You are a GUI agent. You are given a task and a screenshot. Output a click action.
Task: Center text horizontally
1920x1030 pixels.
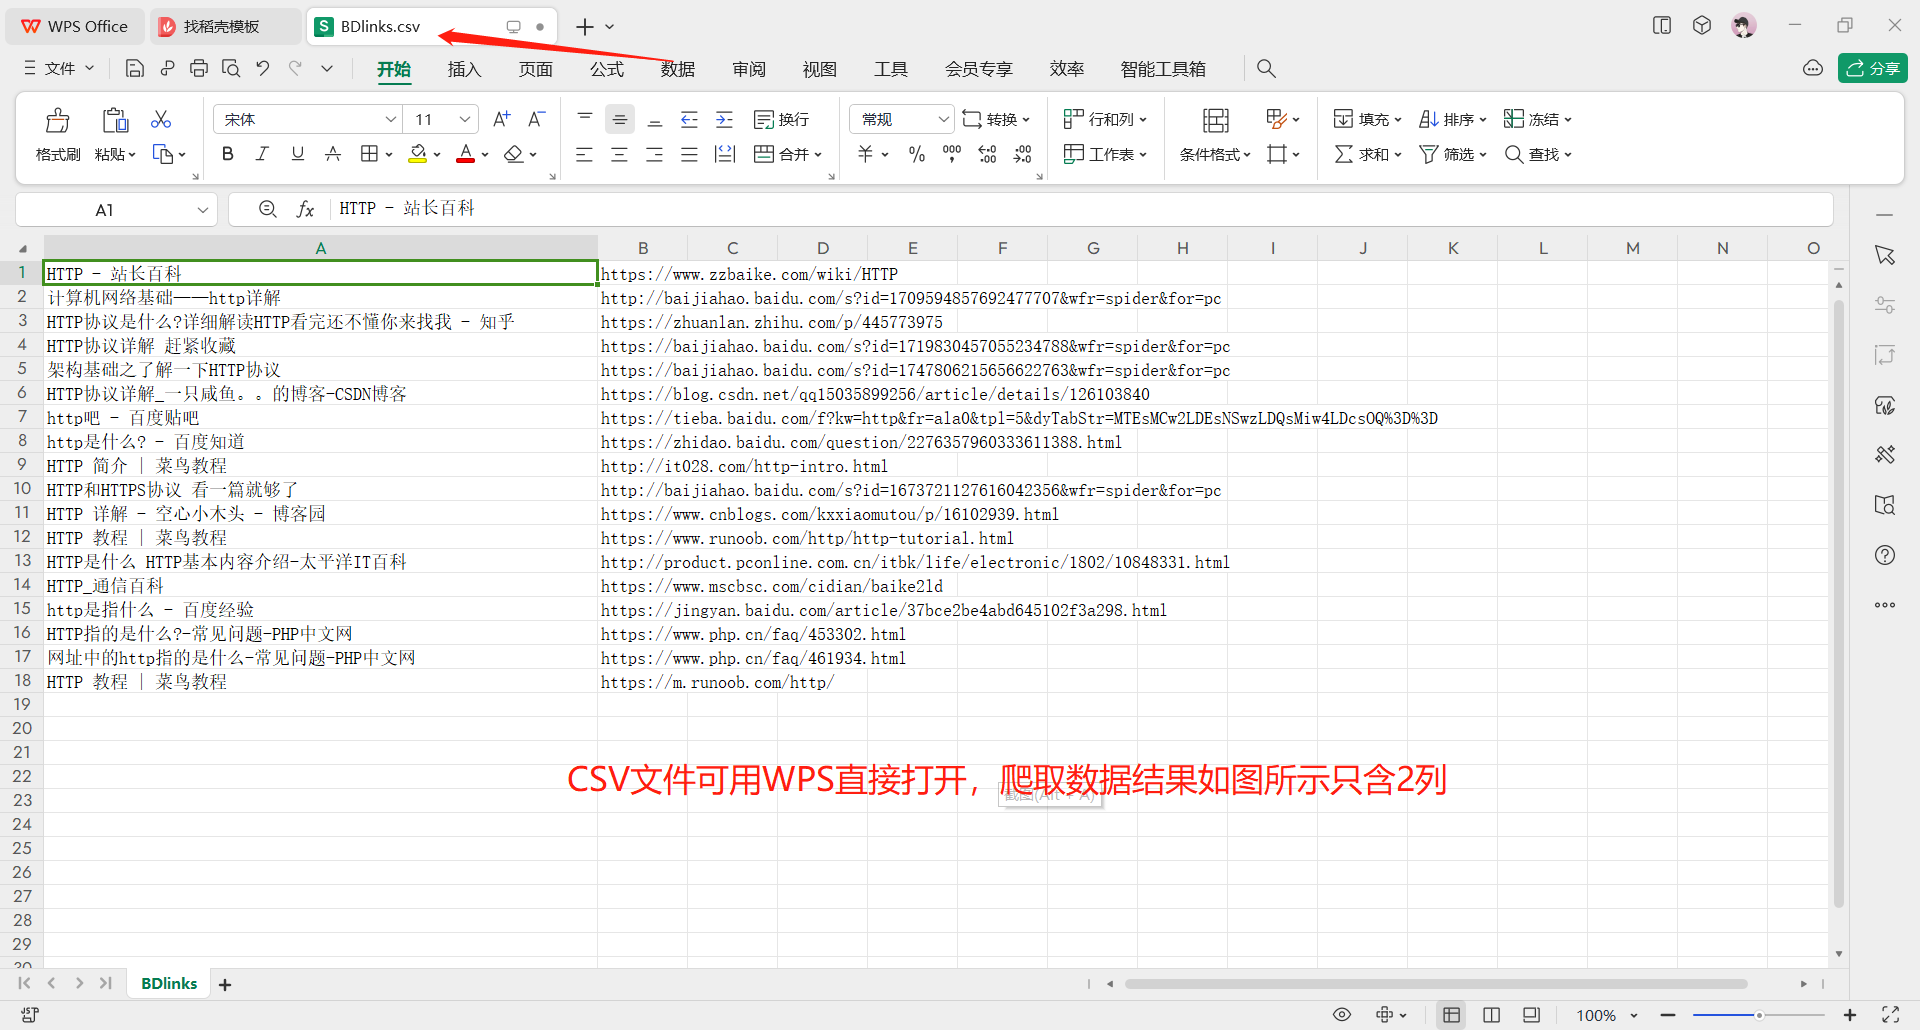pos(620,154)
